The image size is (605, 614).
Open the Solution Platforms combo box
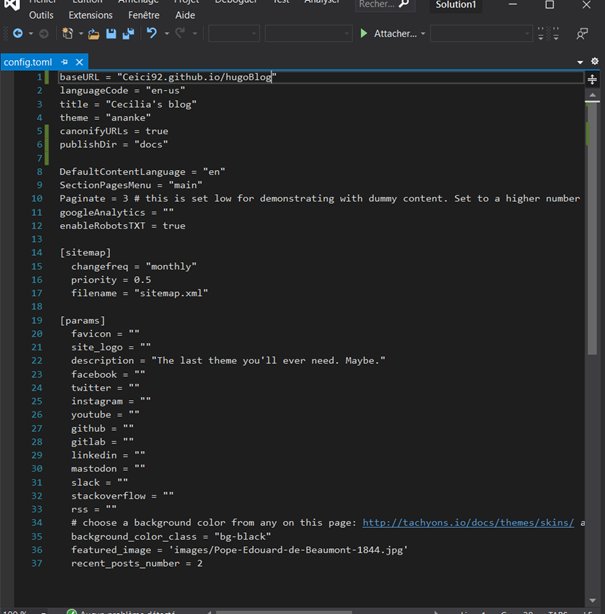309,34
